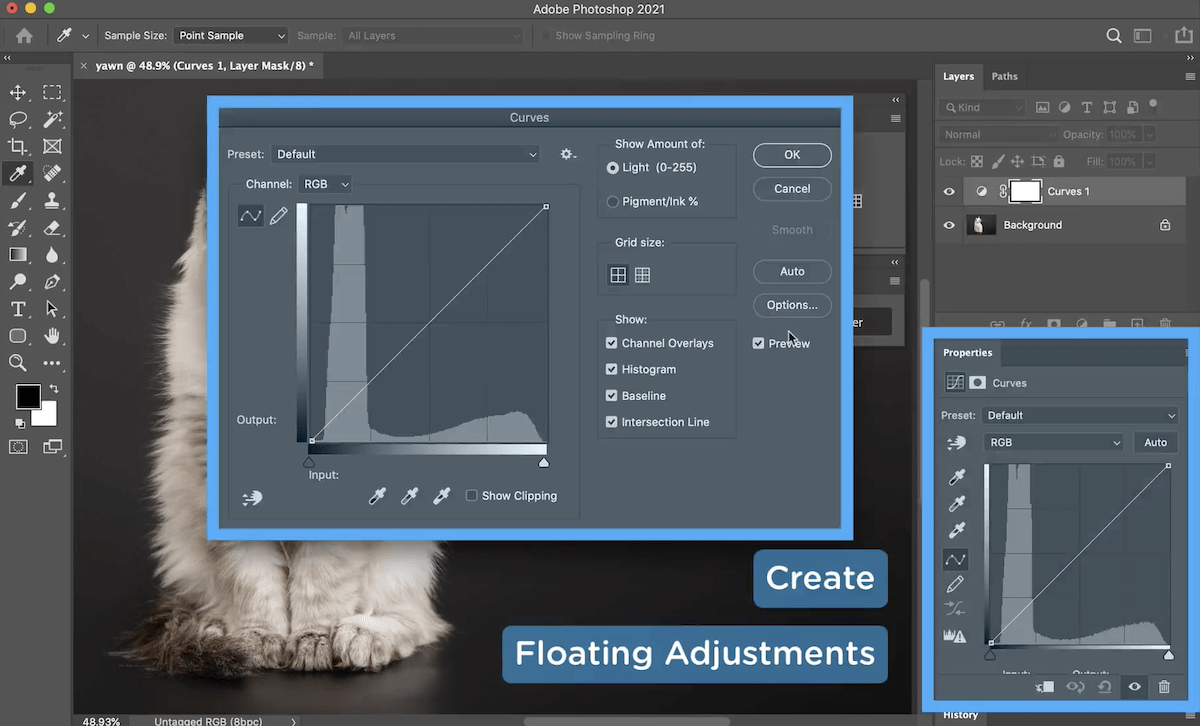The width and height of the screenshot is (1200, 726).
Task: Uncheck the Histogram checkbox in Curves dialog
Action: tap(611, 369)
